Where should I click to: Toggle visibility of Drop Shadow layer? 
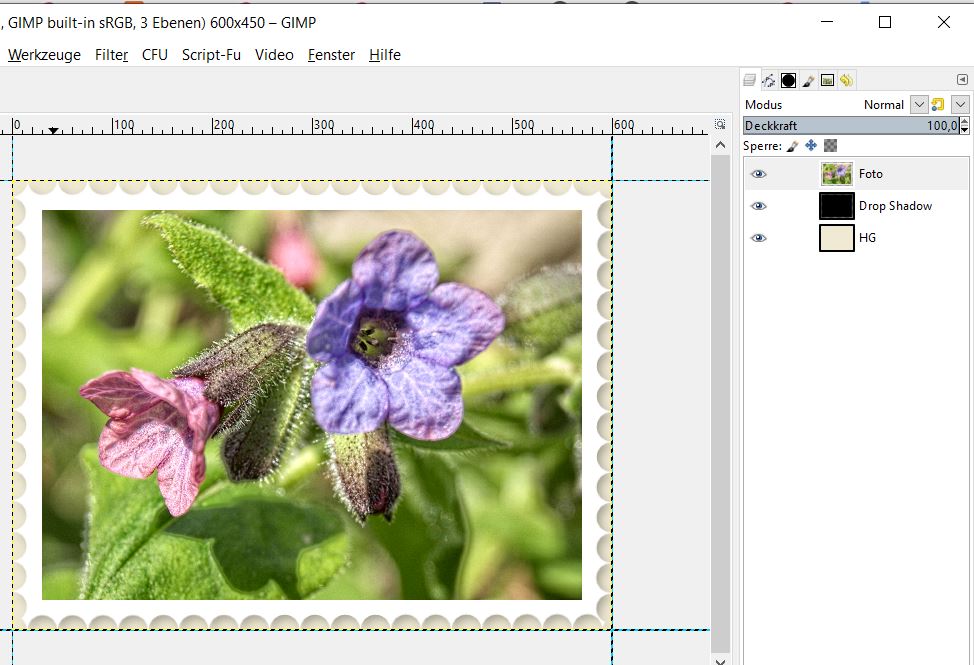click(x=759, y=206)
